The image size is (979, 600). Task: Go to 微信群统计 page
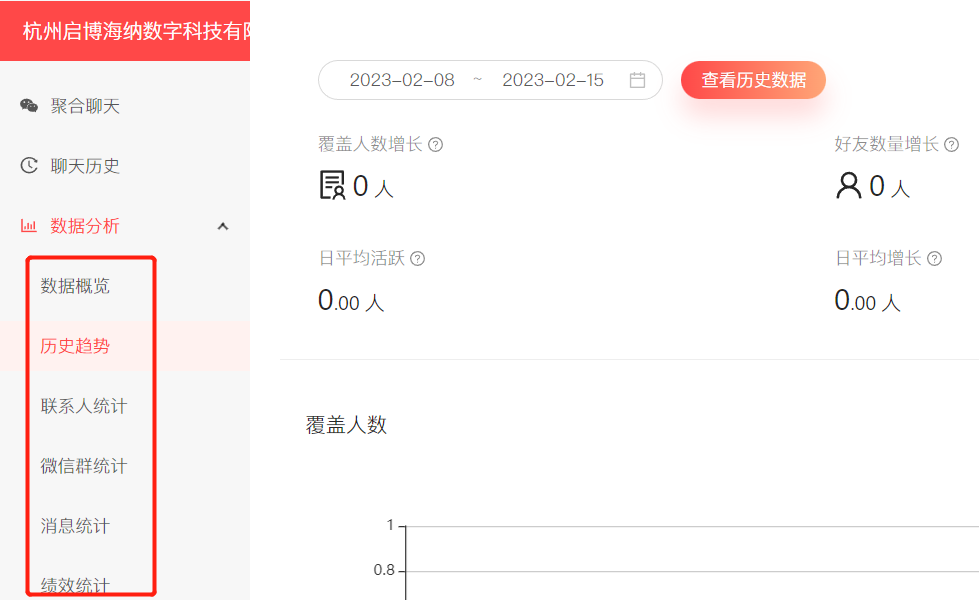click(84, 466)
